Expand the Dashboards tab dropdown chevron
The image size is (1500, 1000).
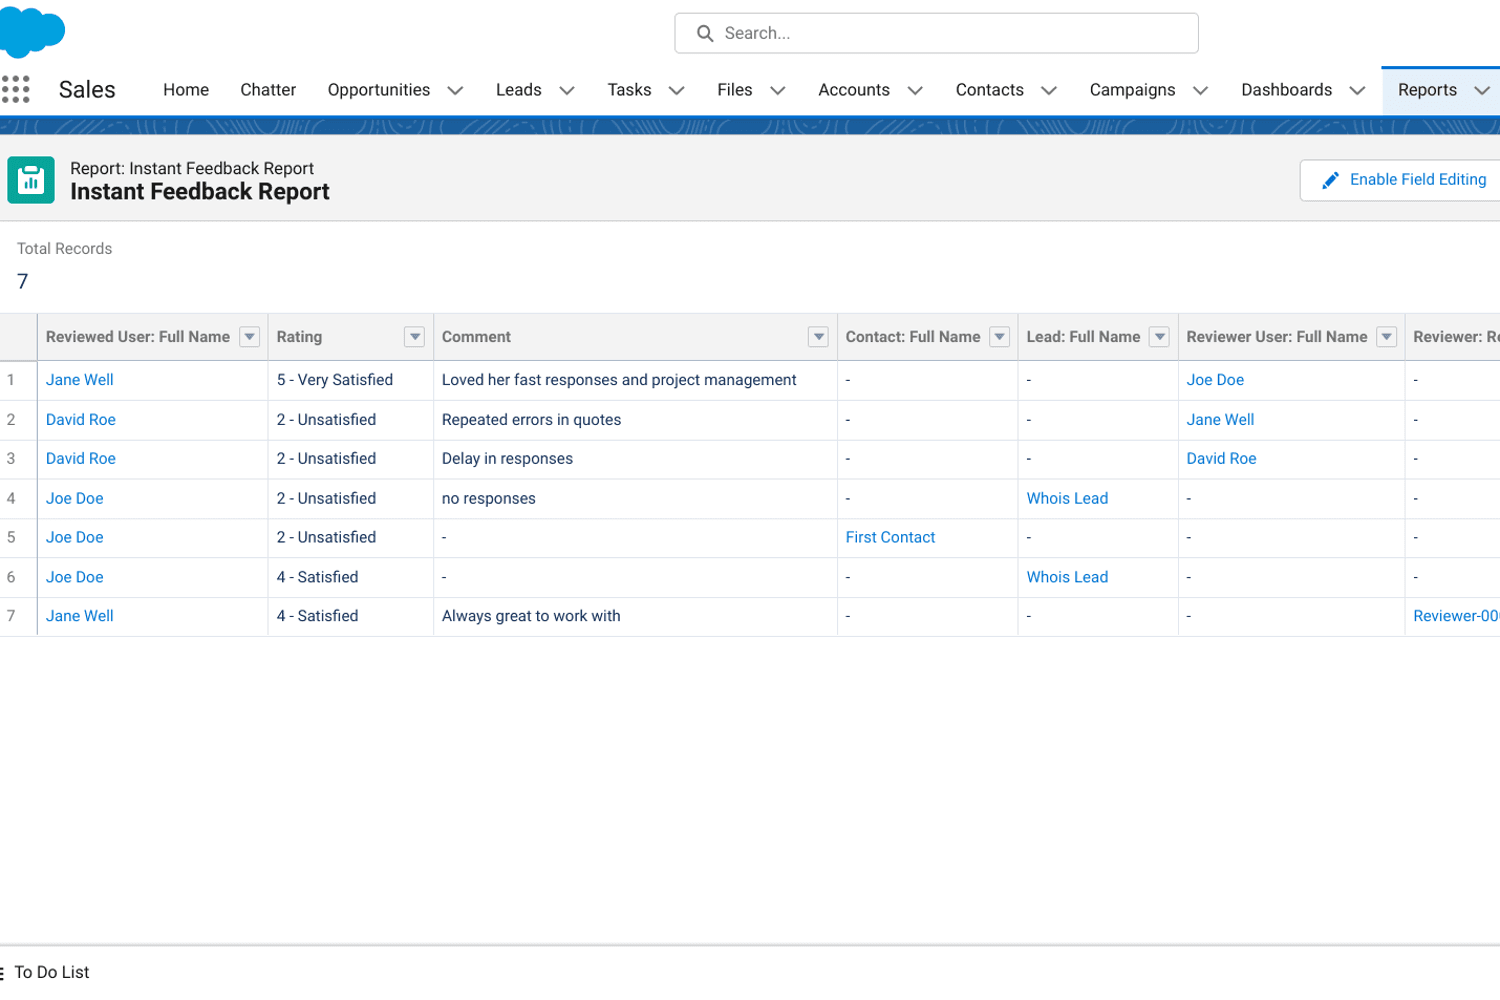tap(1357, 90)
